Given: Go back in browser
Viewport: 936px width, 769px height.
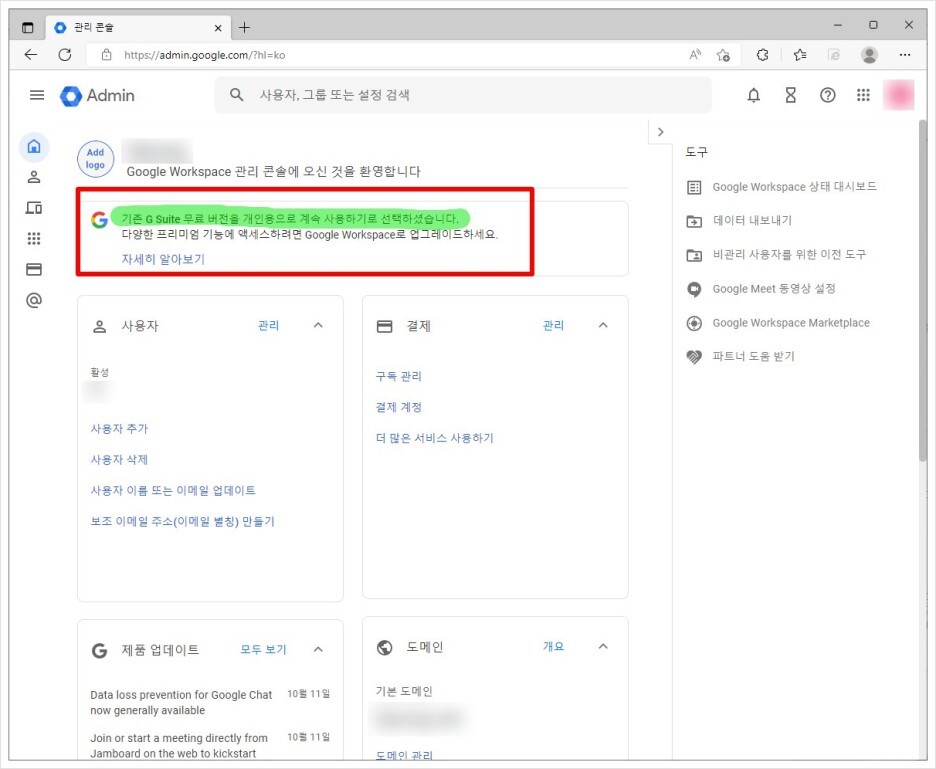Looking at the screenshot, I should coord(30,55).
